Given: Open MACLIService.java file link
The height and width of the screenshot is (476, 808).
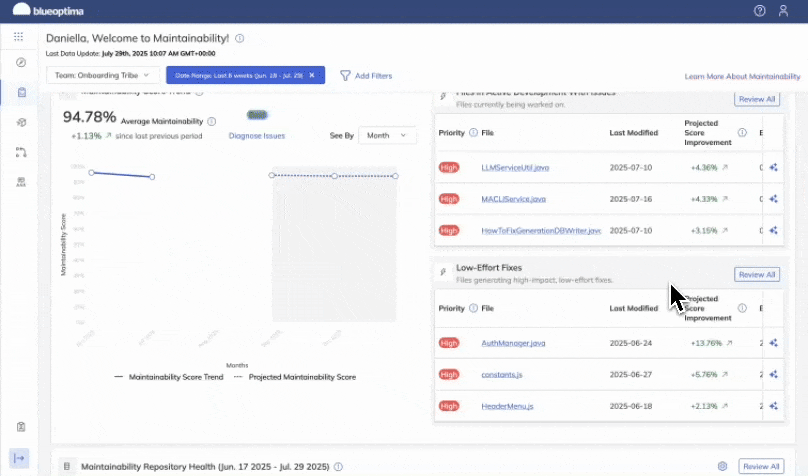Looking at the screenshot, I should click(x=513, y=199).
